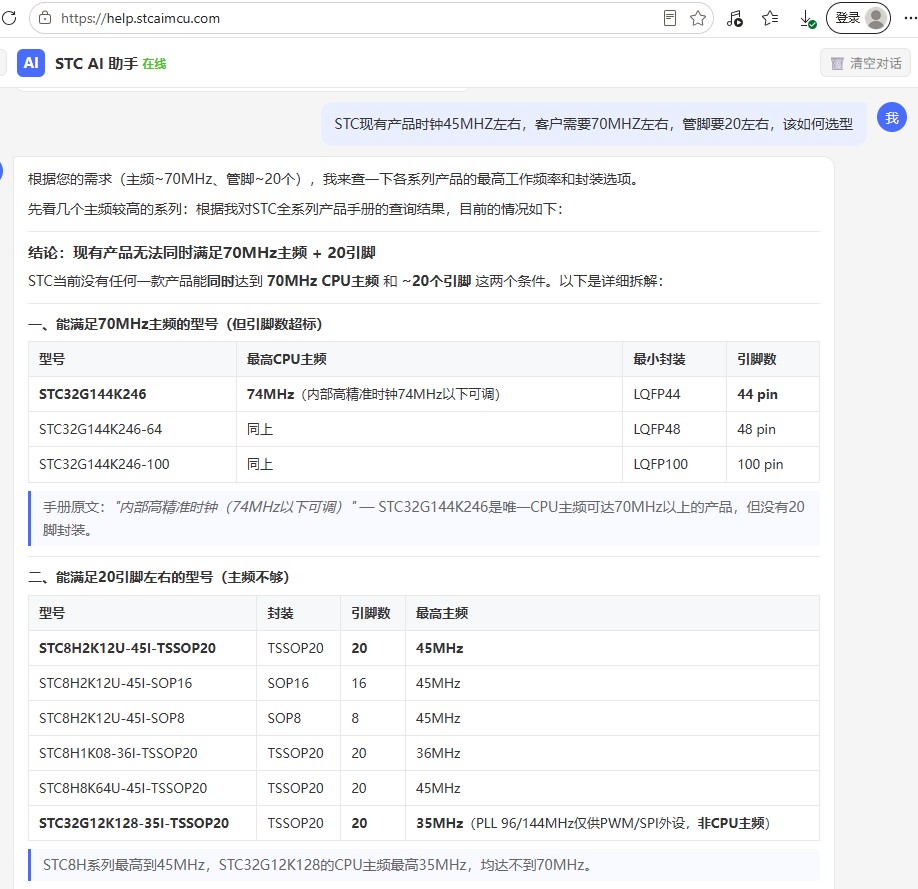Click the 35MHz PLL note cell
The width and height of the screenshot is (918, 889).
[x=612, y=823]
